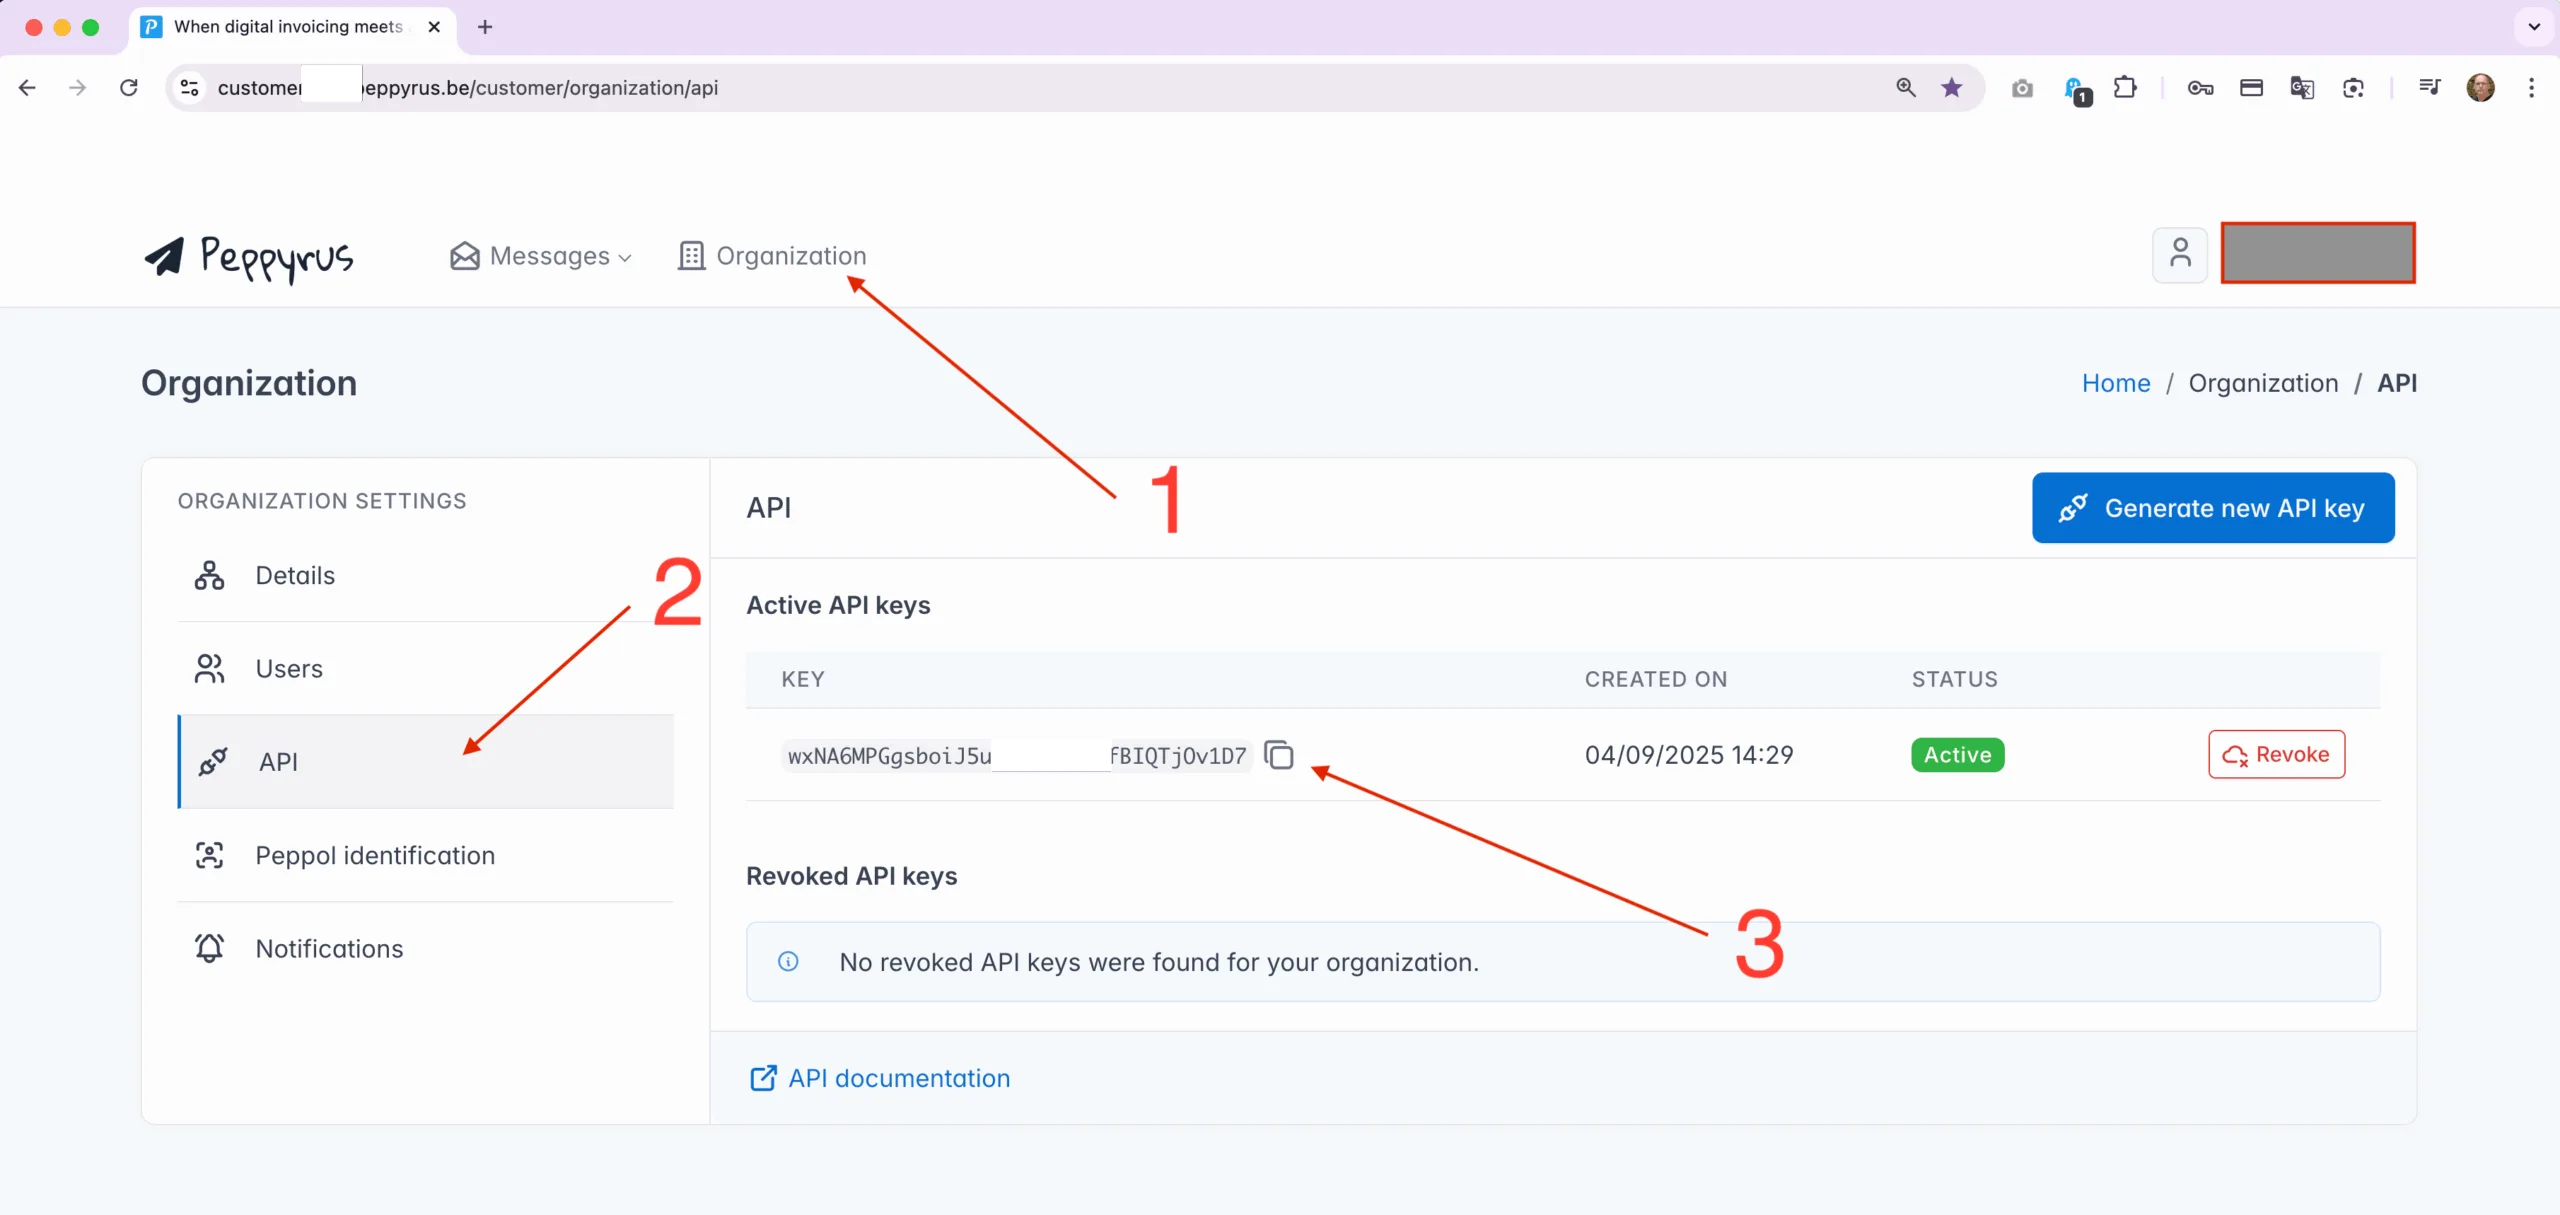2560x1215 pixels.
Task: Click the payment card icon in toolbar
Action: tap(2251, 88)
